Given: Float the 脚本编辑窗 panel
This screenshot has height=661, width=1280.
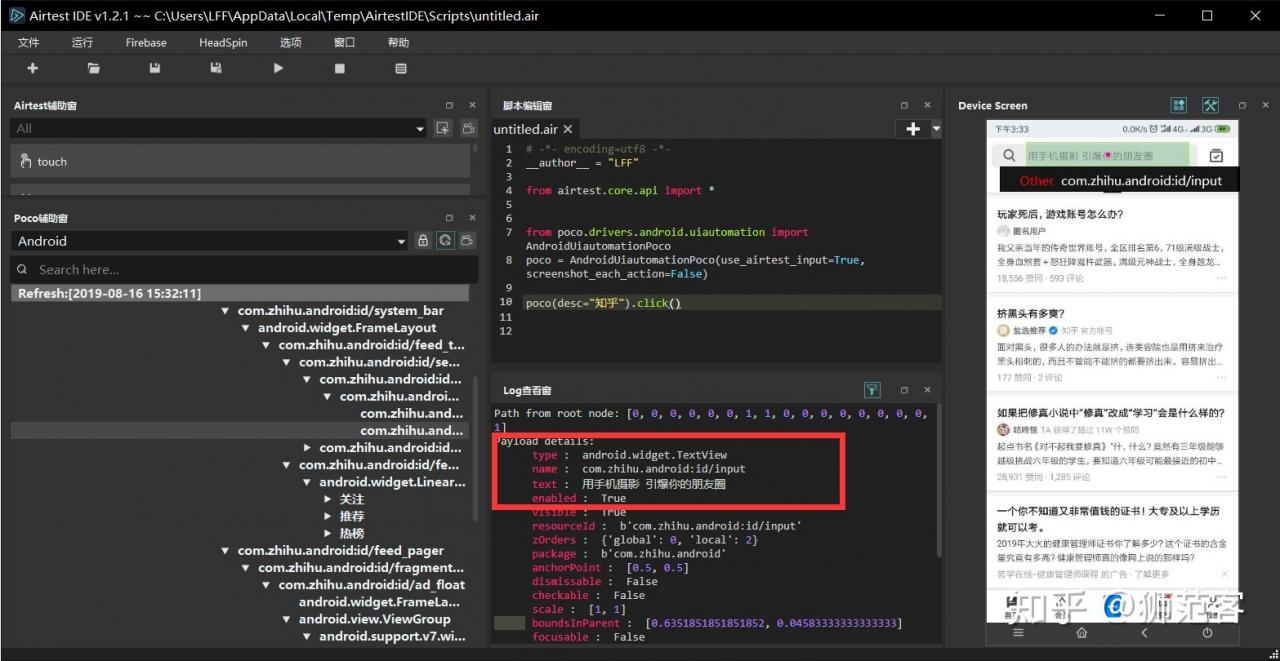Looking at the screenshot, I should pyautogui.click(x=905, y=105).
